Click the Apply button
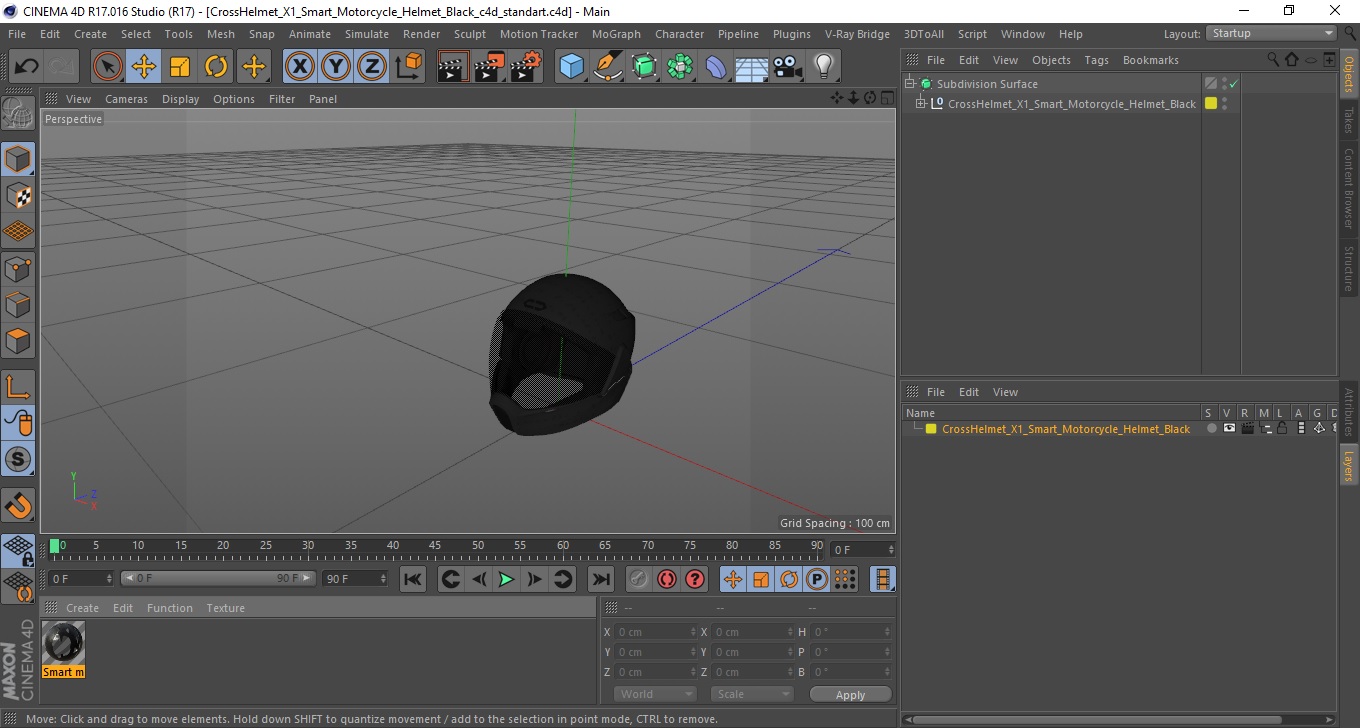This screenshot has width=1360, height=728. point(850,694)
